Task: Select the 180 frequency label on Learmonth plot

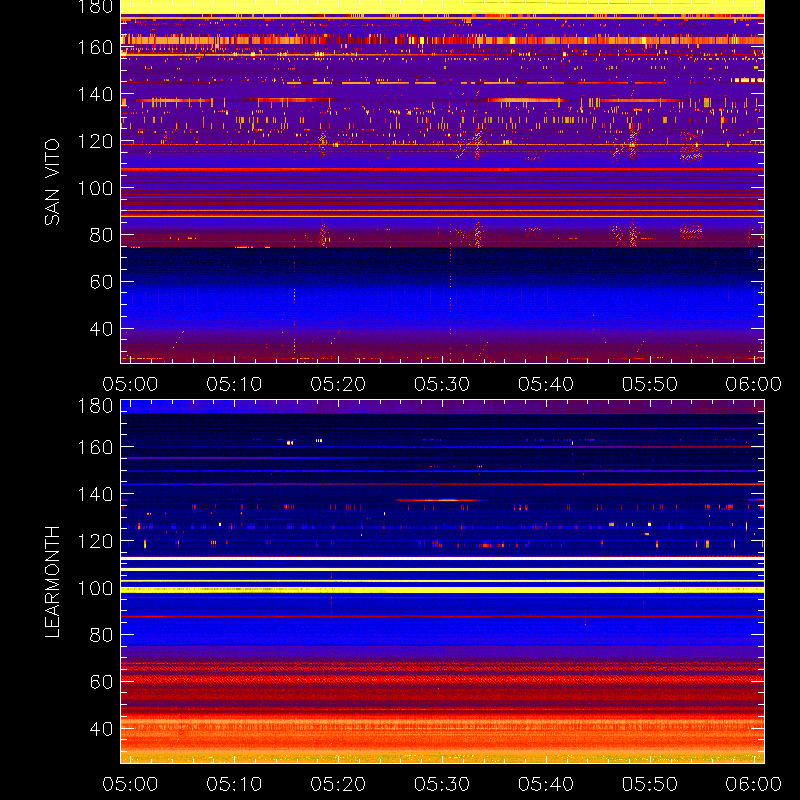Action: (95, 406)
